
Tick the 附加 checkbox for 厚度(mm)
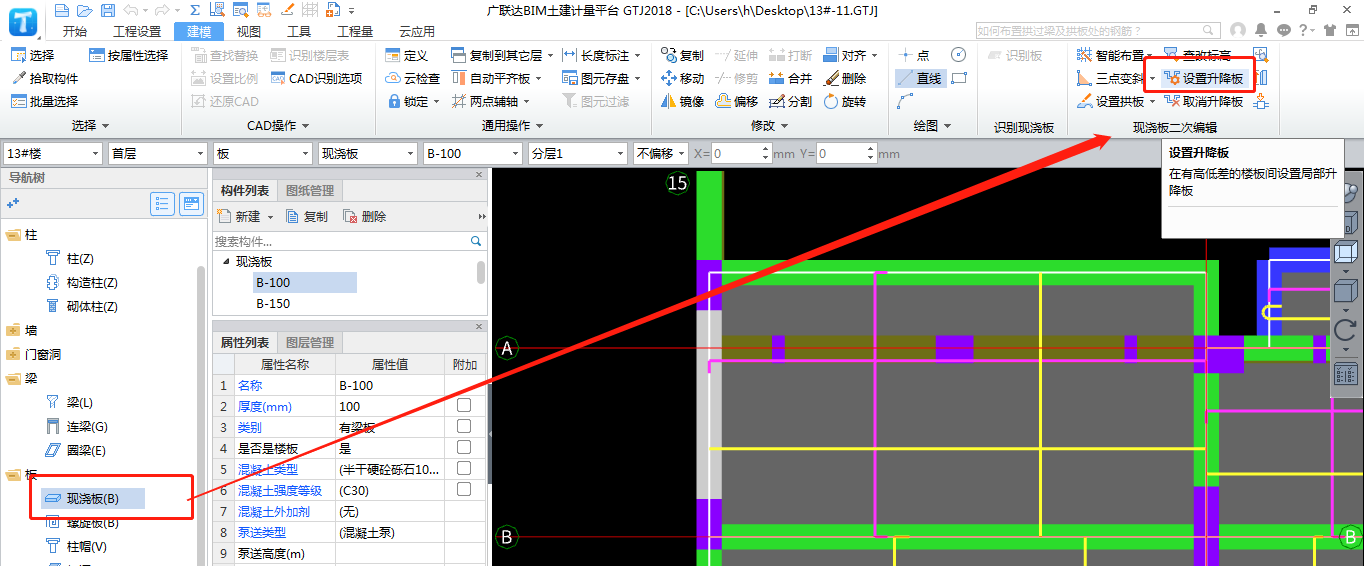tap(464, 406)
